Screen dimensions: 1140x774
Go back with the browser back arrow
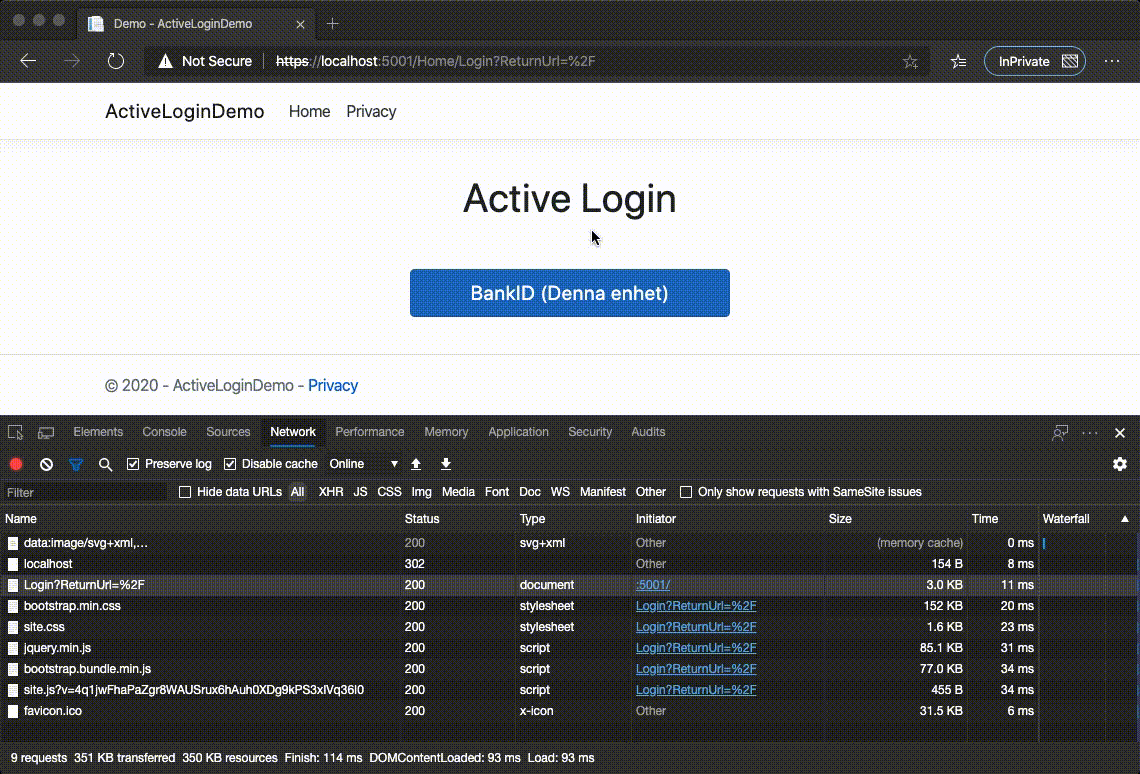[28, 61]
